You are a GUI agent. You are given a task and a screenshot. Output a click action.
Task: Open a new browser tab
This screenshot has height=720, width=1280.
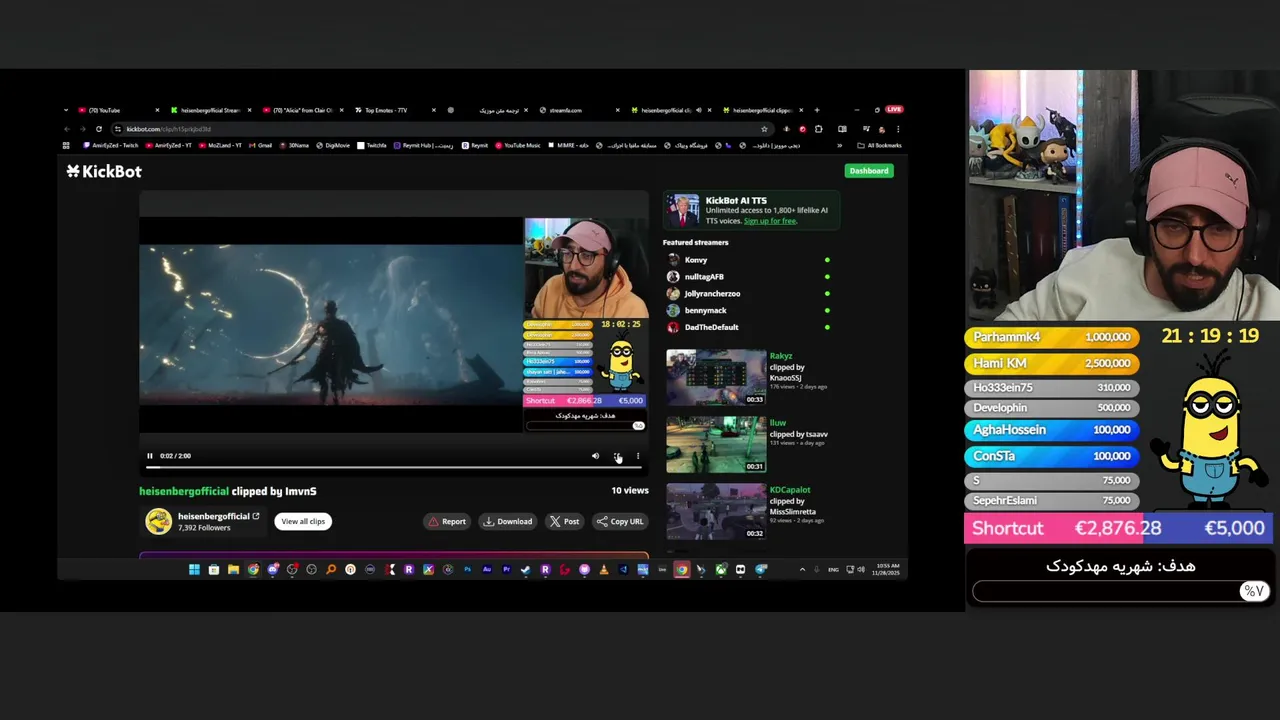click(817, 110)
